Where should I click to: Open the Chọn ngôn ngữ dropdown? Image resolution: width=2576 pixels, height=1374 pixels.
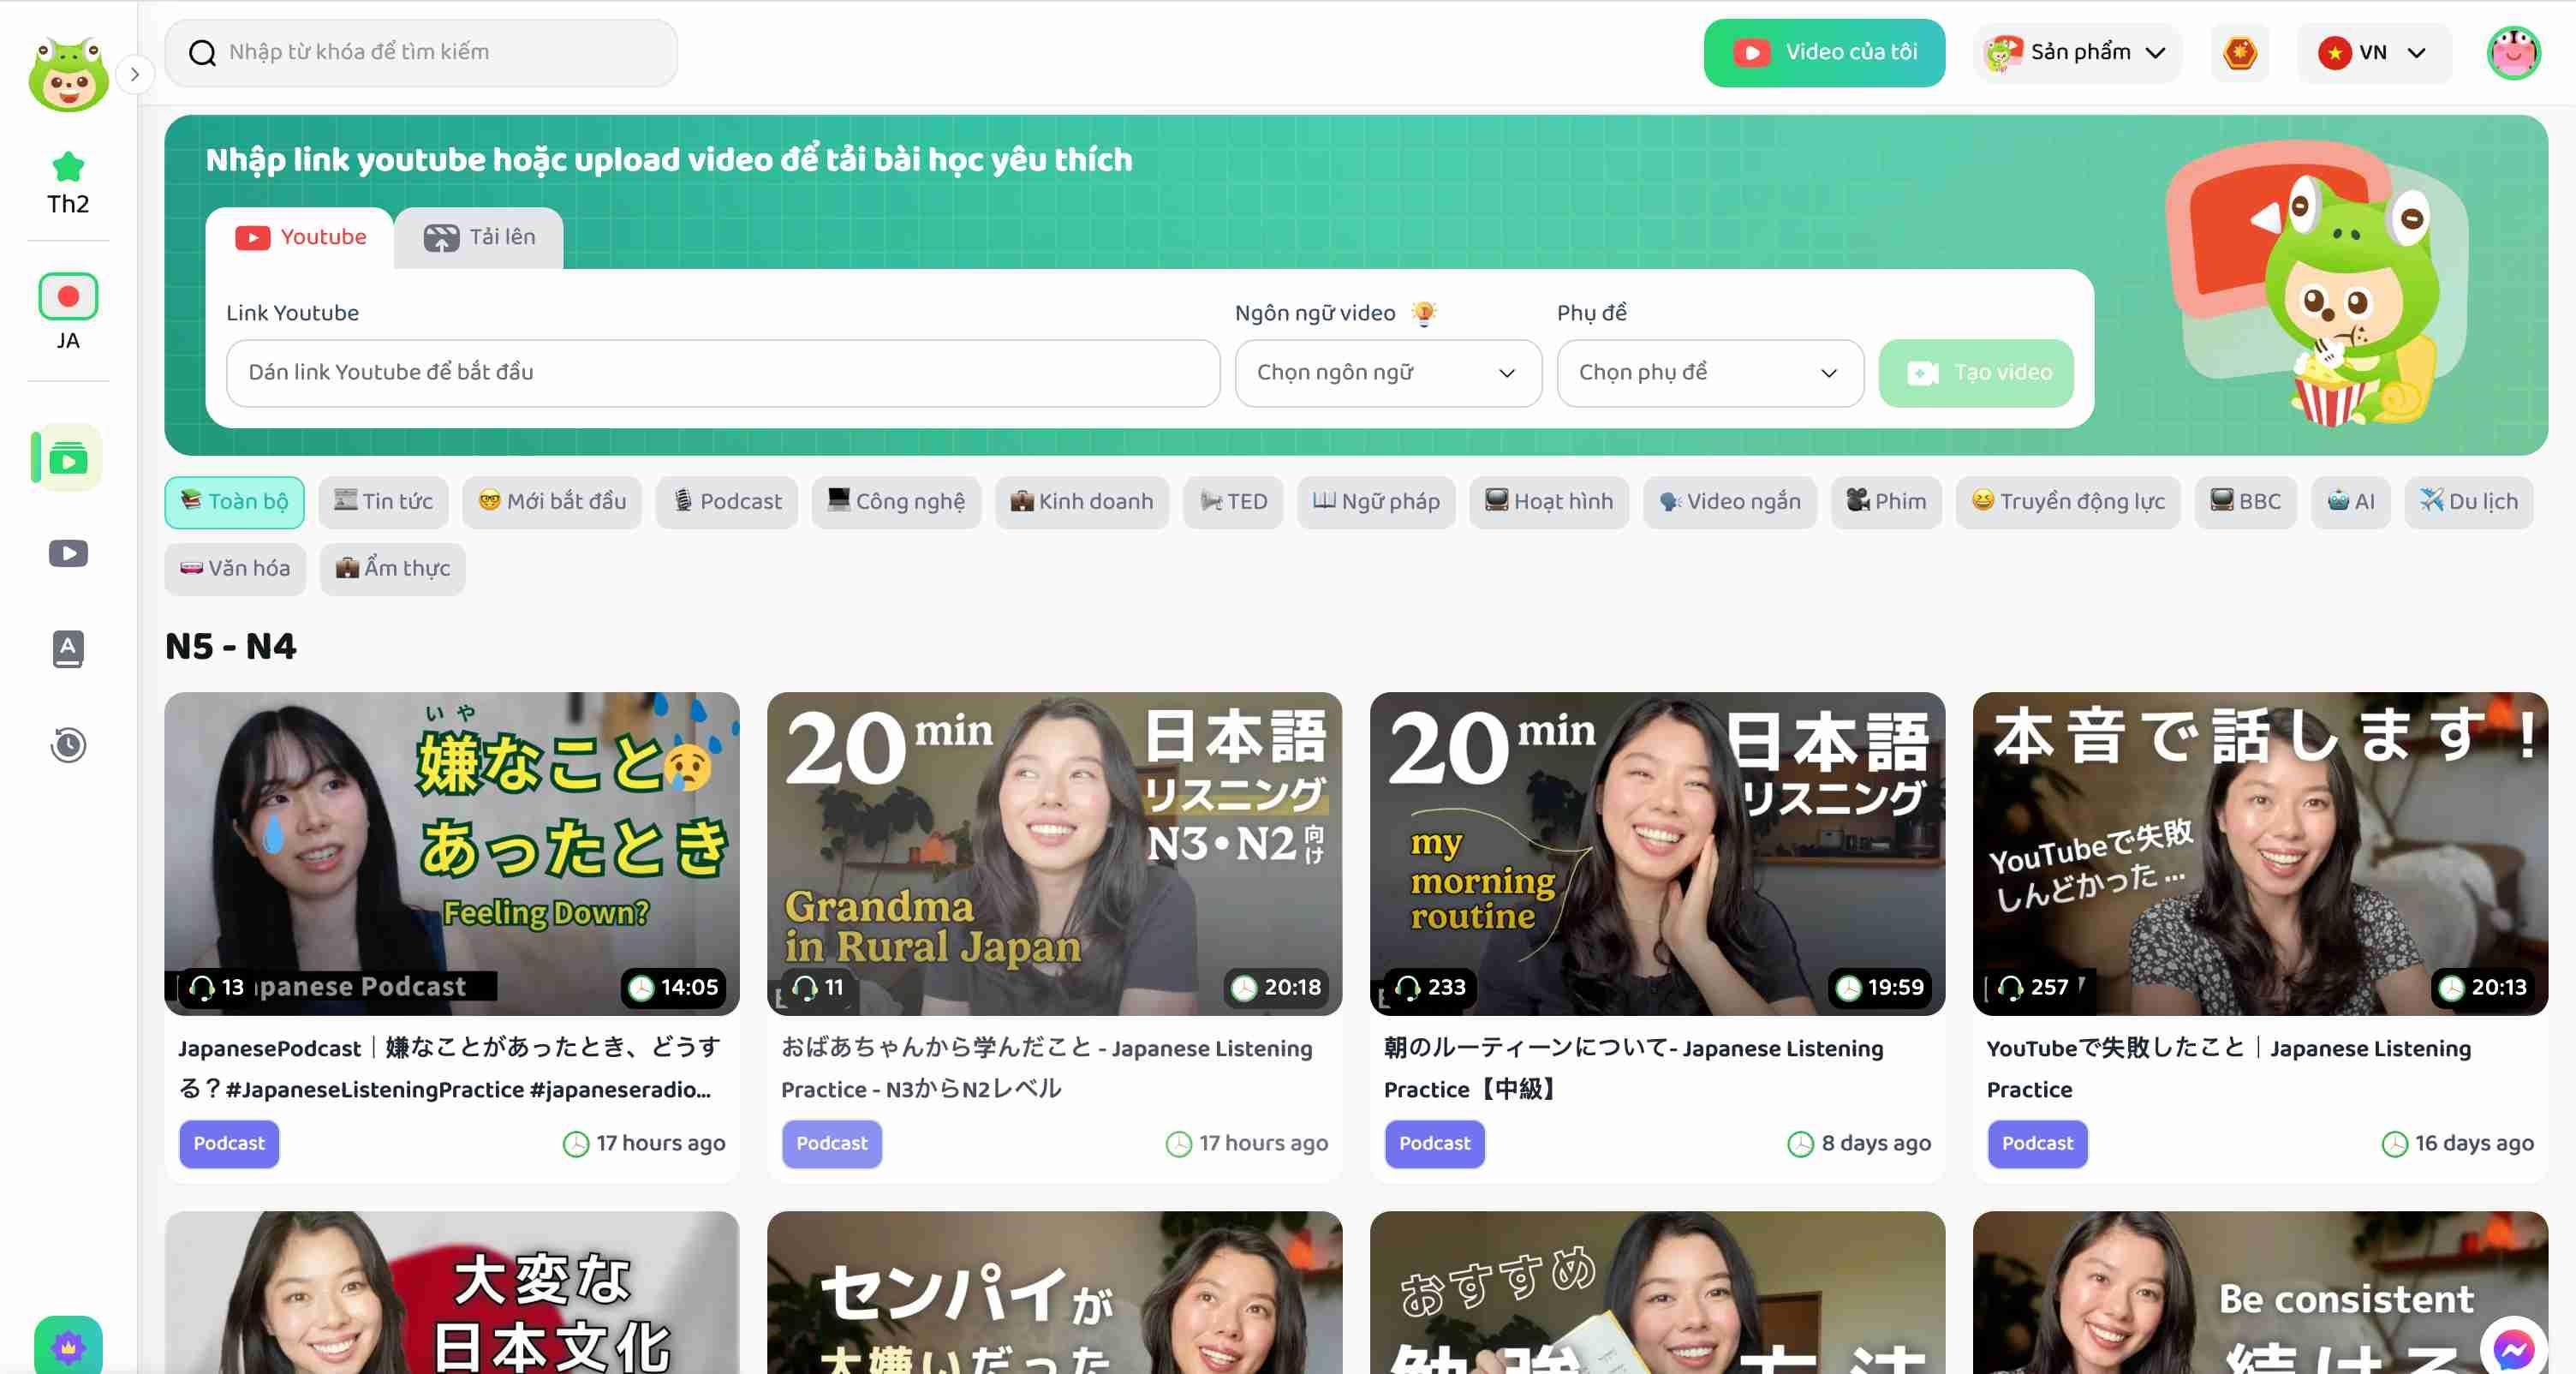[x=1388, y=373]
